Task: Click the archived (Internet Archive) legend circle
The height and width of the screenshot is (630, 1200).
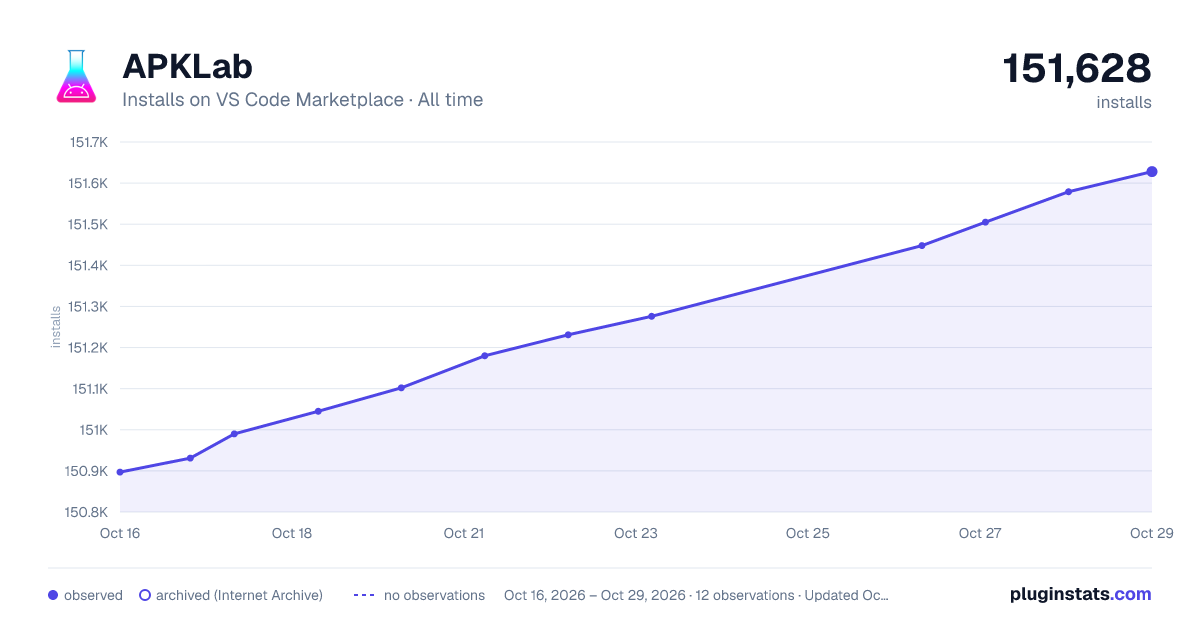Action: 145,595
